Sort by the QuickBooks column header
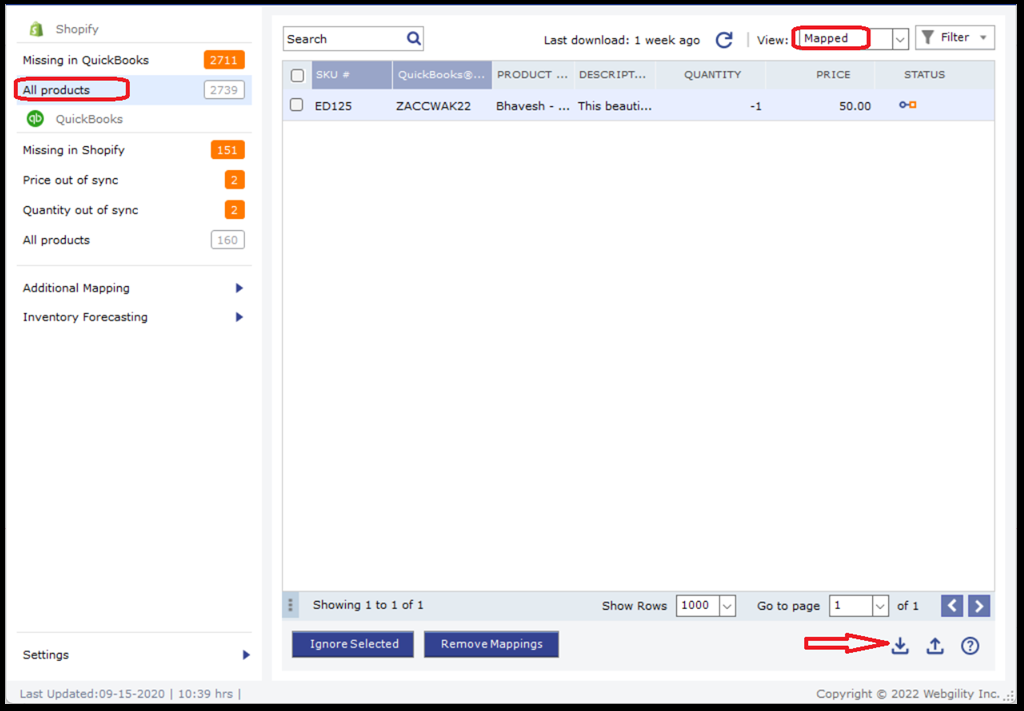Image resolution: width=1024 pixels, height=711 pixels. [x=442, y=75]
